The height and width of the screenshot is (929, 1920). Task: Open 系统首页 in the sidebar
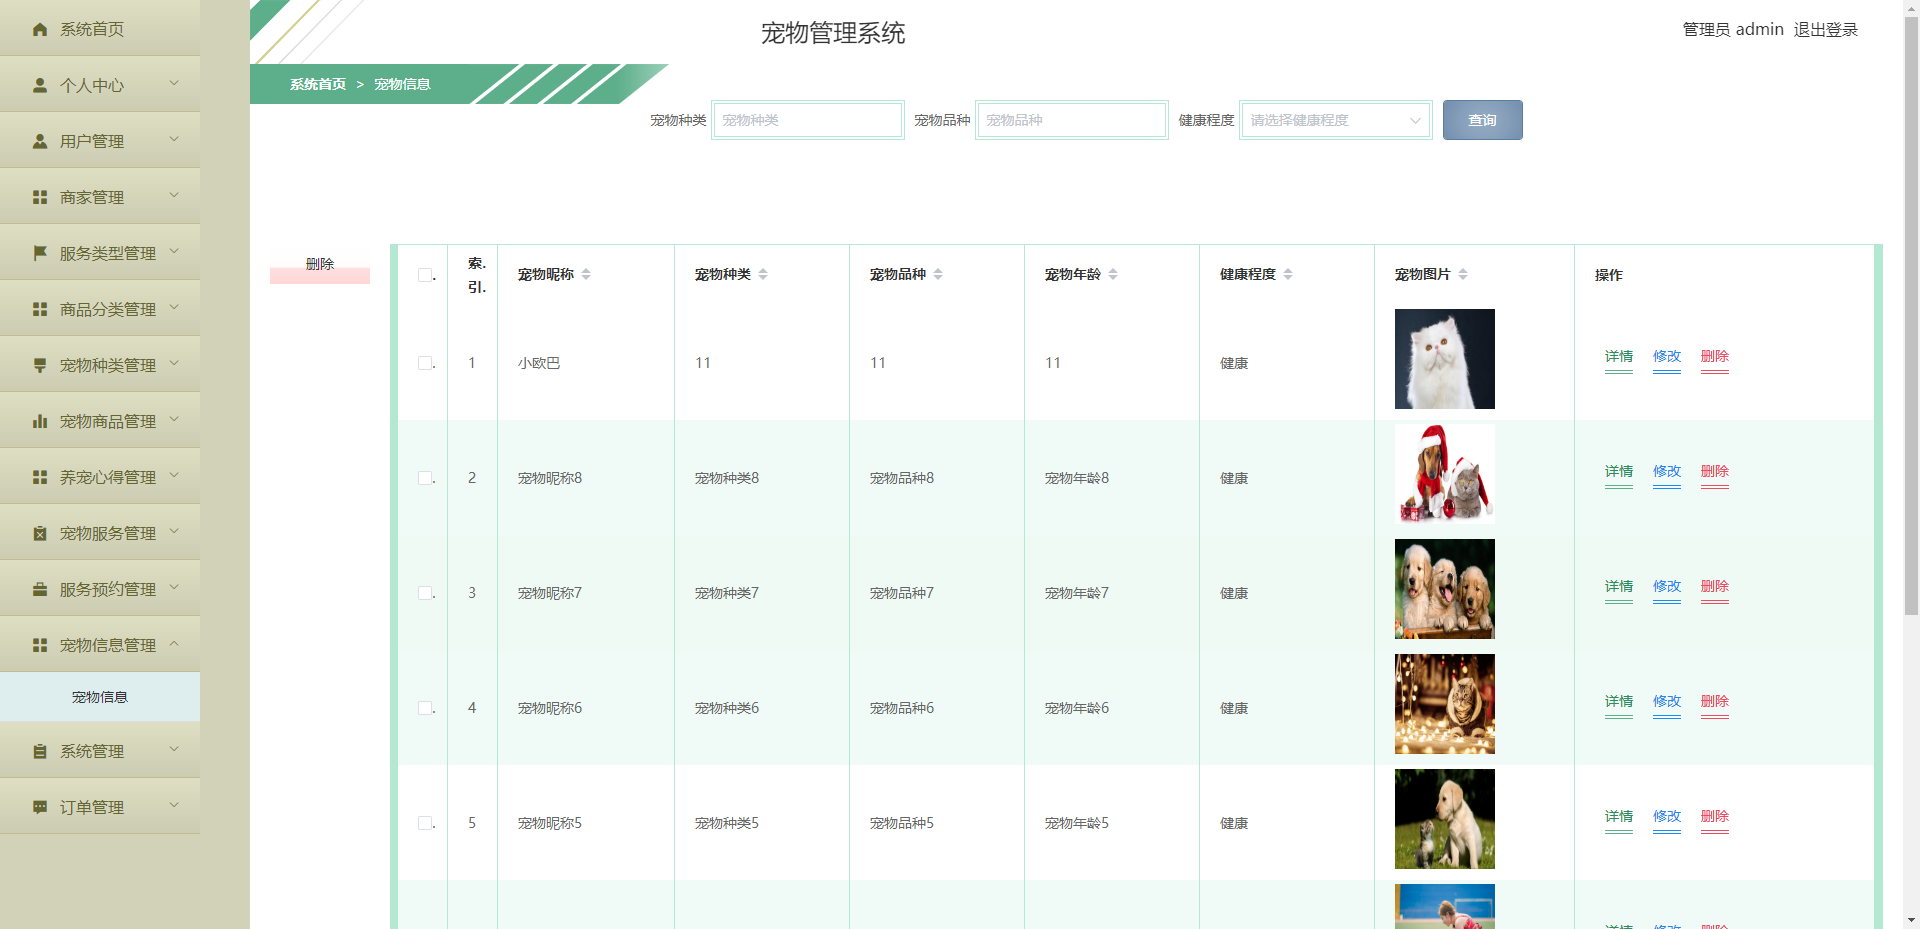coord(100,28)
